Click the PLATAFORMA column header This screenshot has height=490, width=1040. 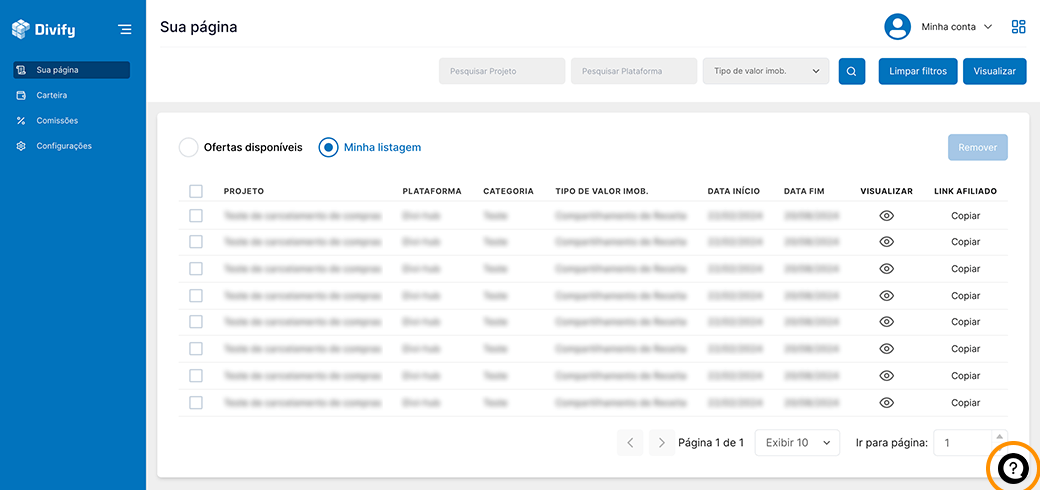pos(432,191)
